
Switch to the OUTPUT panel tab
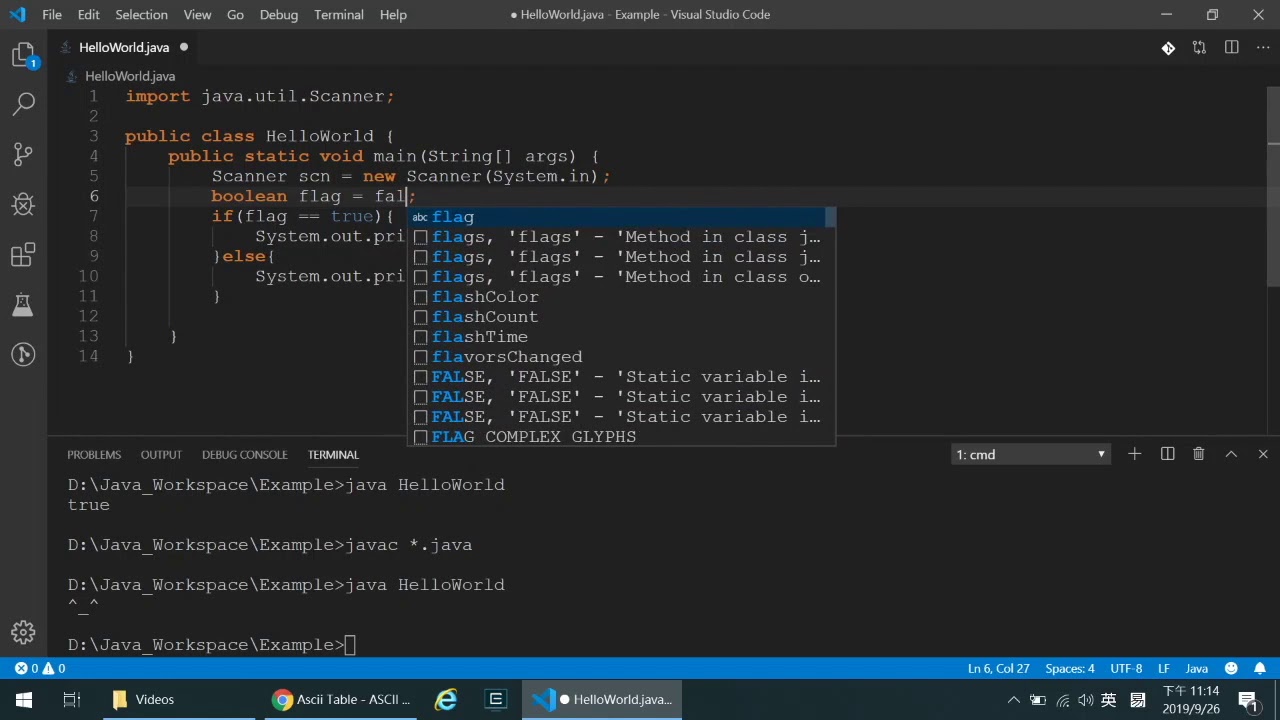click(x=161, y=455)
